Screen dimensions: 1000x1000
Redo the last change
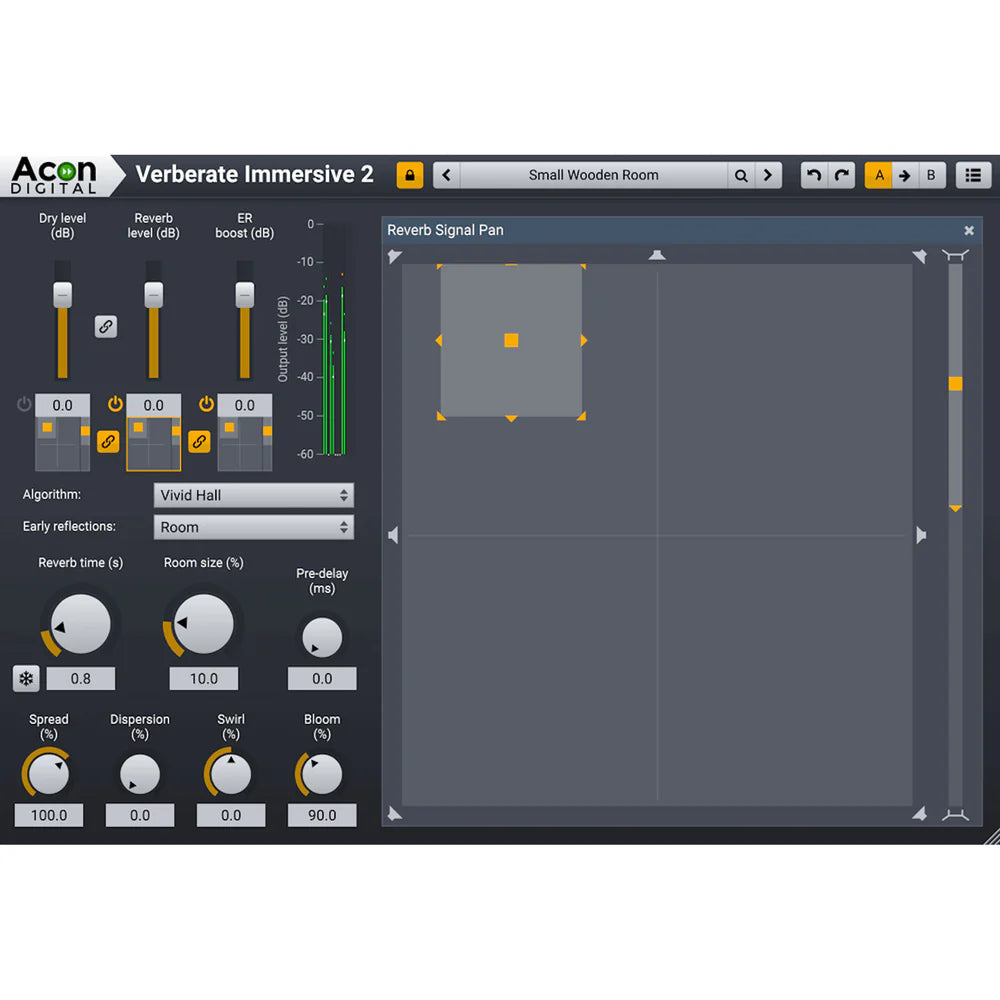tap(841, 175)
